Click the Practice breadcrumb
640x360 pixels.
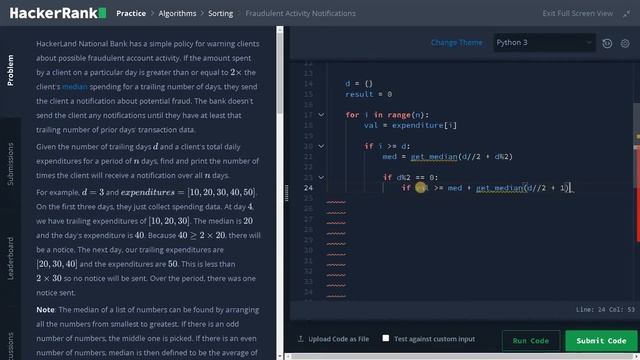[131, 13]
